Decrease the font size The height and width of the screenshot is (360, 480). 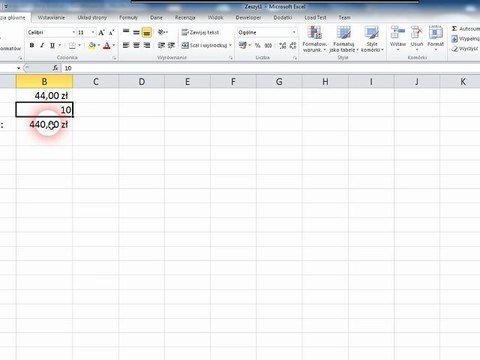pos(111,32)
